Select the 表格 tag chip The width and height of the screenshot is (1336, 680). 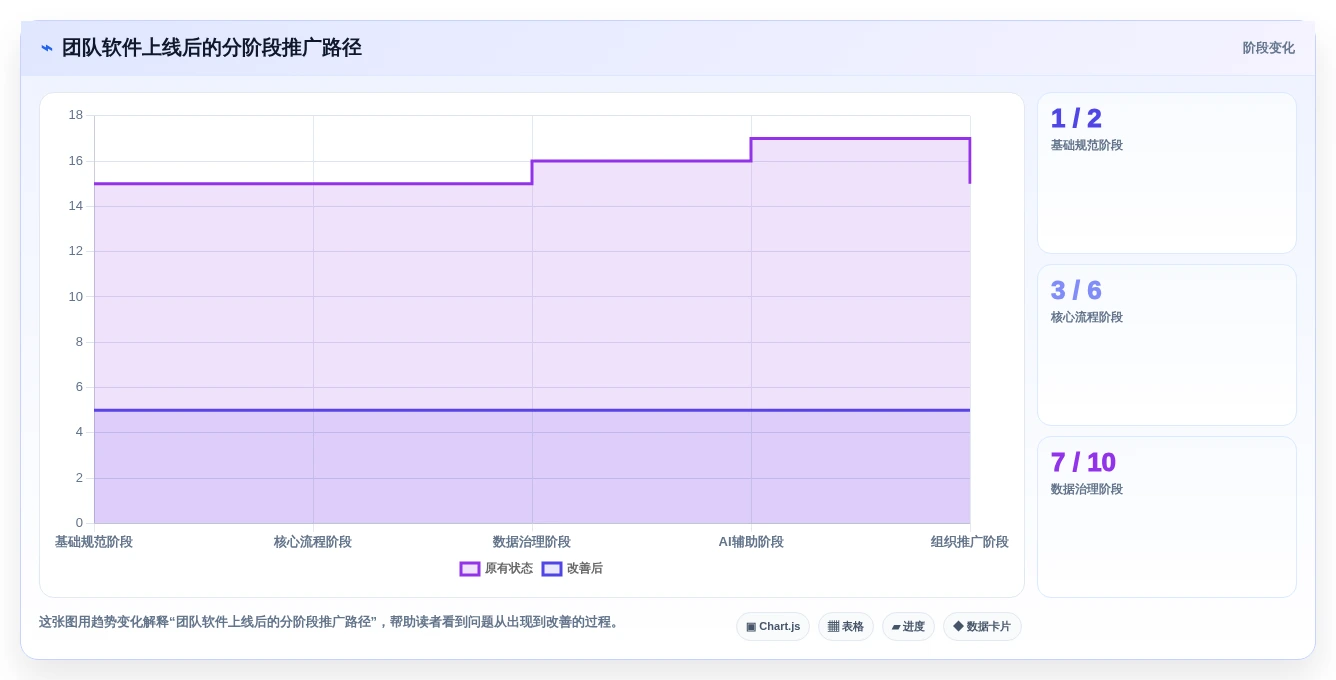(846, 627)
